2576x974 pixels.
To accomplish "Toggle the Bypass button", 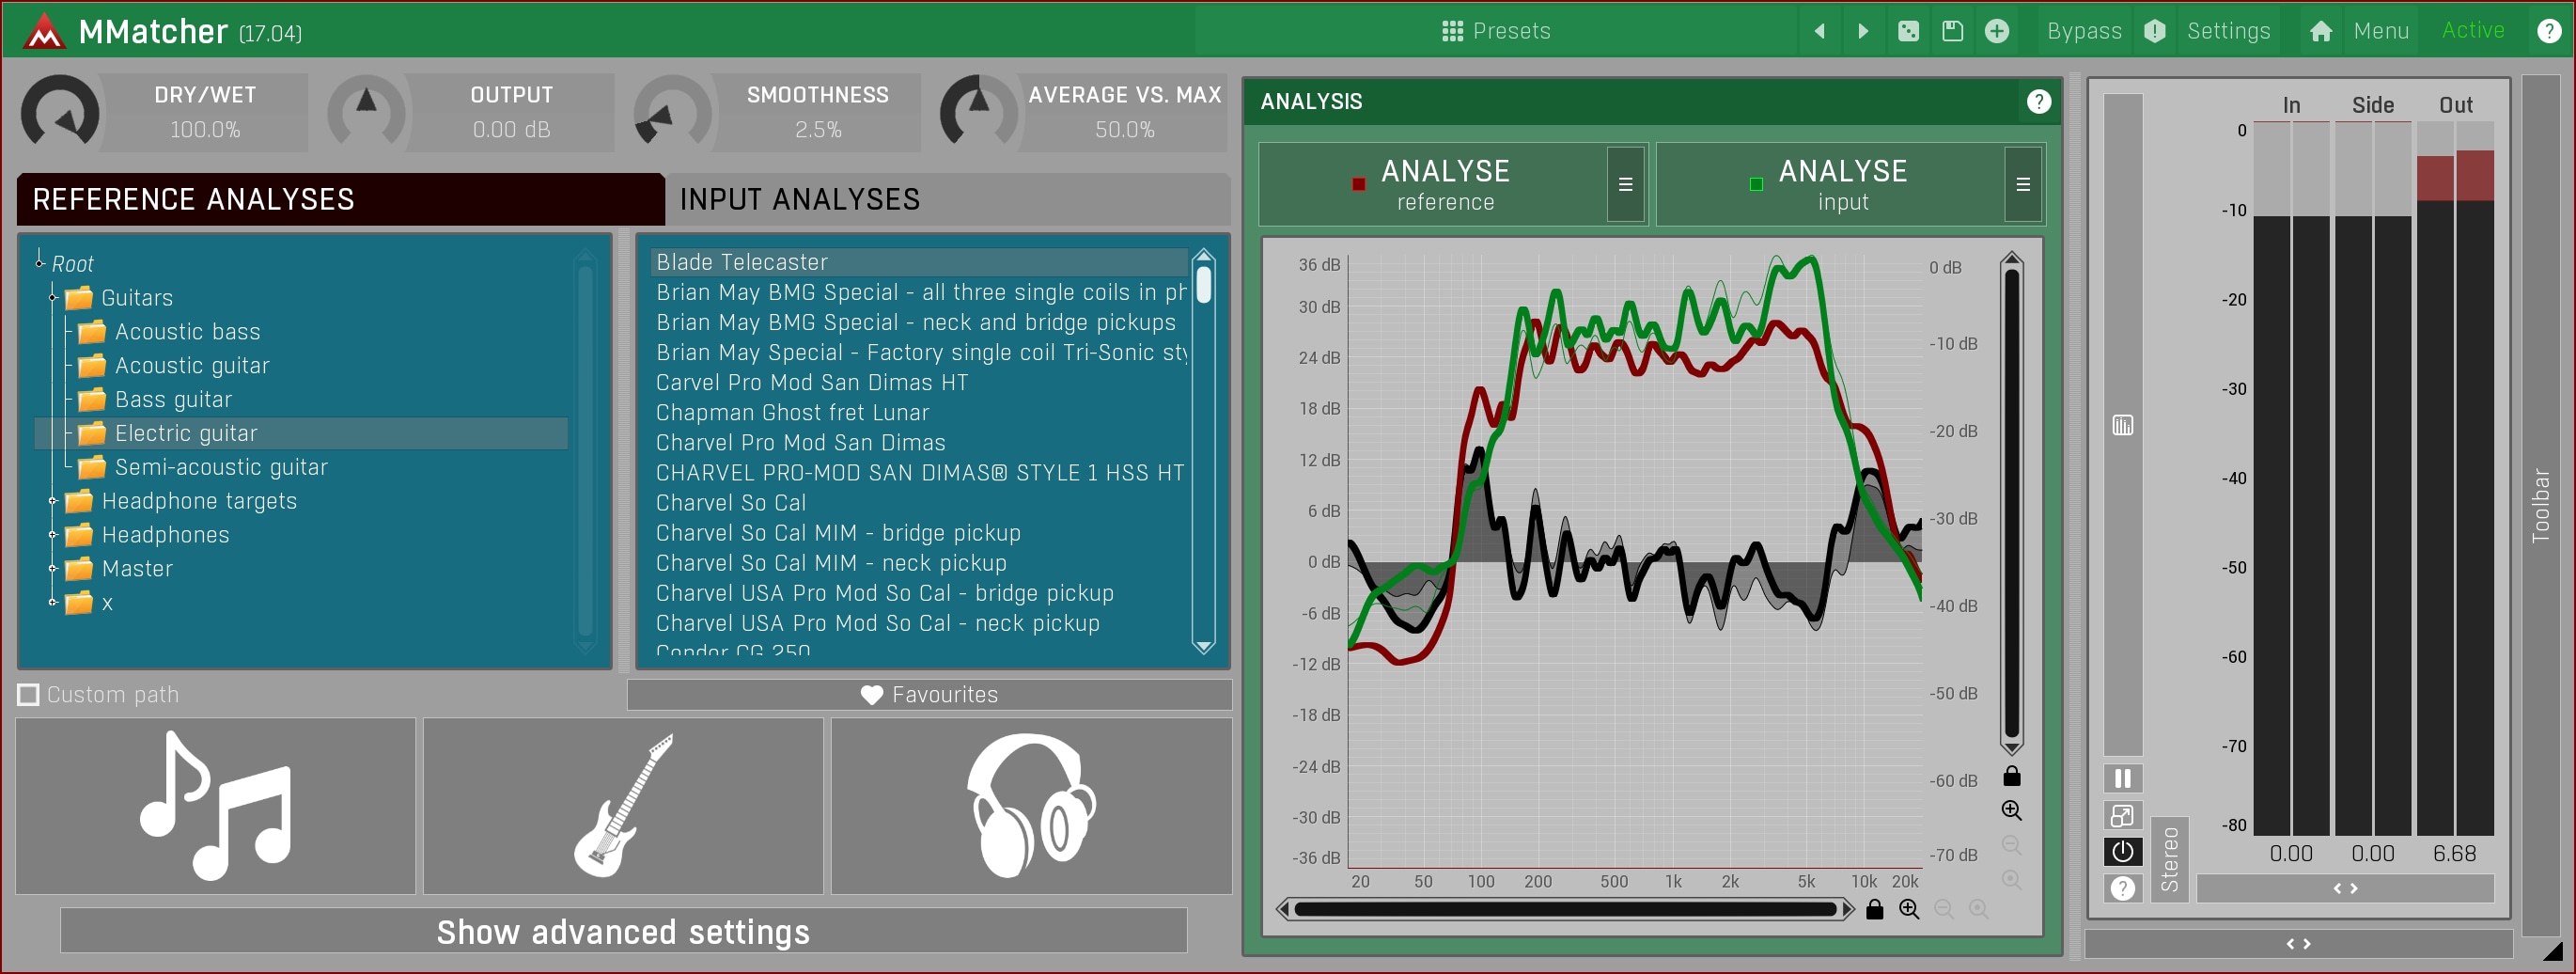I will pos(2083,31).
